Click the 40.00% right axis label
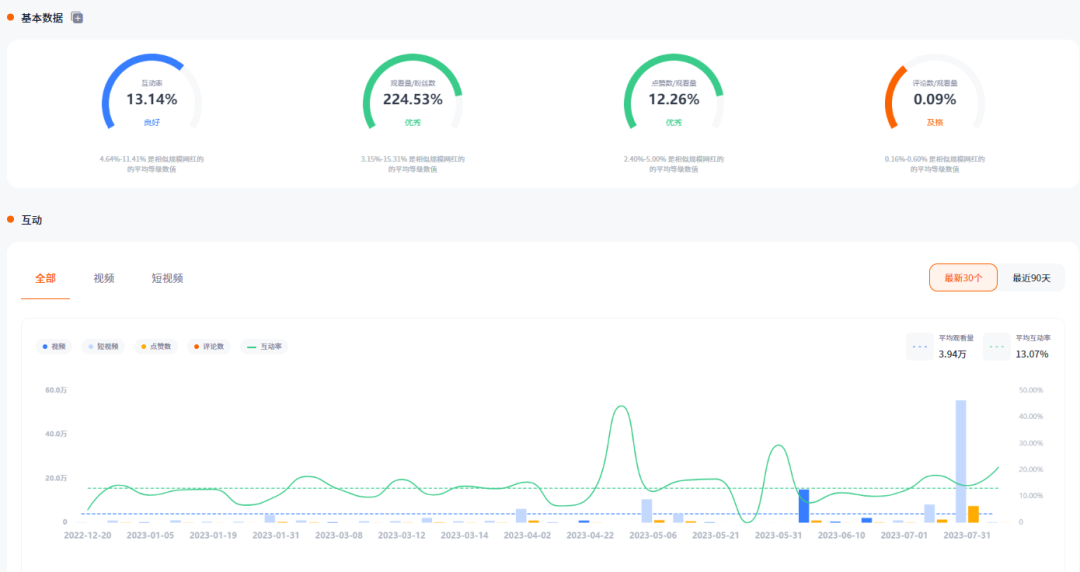The height and width of the screenshot is (572, 1080). click(x=1030, y=417)
